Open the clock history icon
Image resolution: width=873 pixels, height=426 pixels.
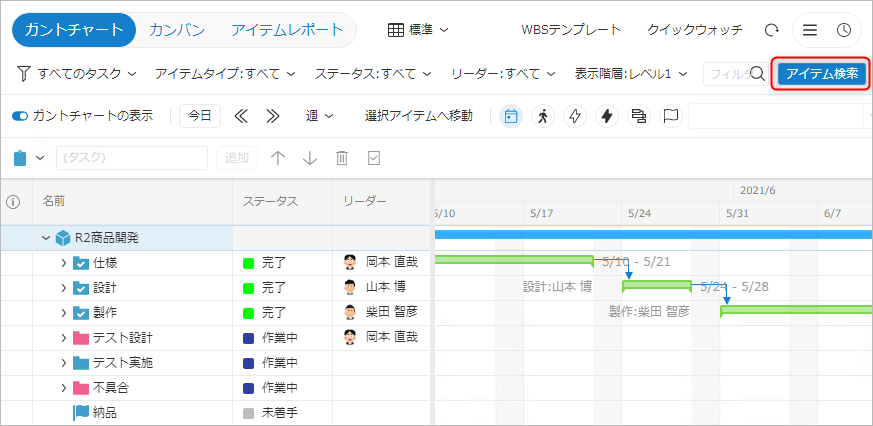pyautogui.click(x=843, y=30)
